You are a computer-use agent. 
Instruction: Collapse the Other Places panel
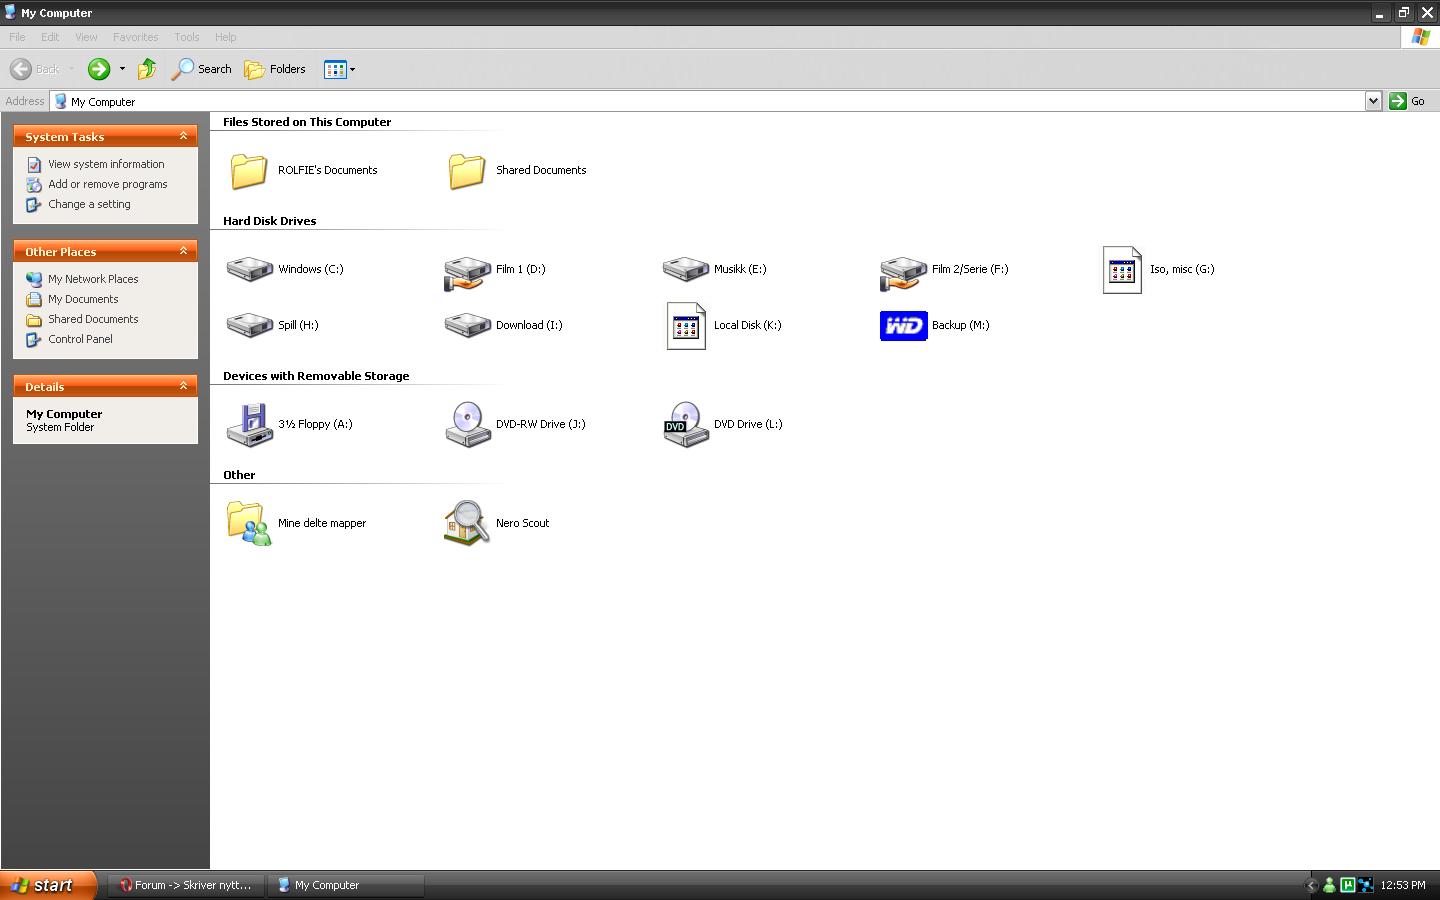pyautogui.click(x=183, y=251)
